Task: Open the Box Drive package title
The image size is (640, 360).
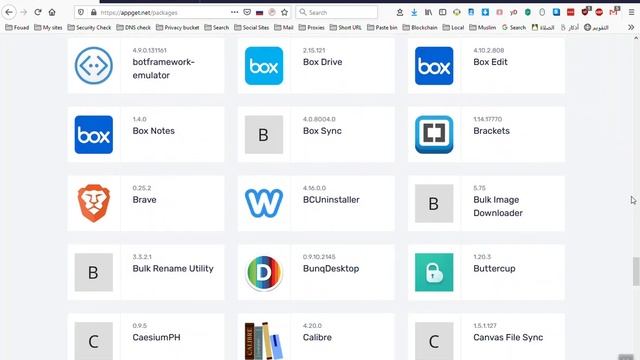Action: tap(322, 62)
